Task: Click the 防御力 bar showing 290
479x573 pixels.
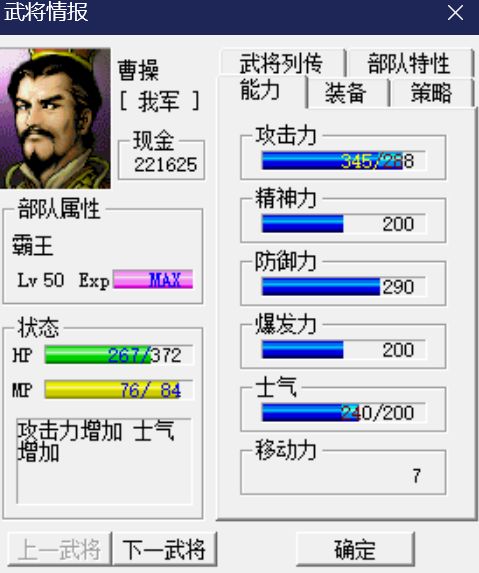Action: (344, 286)
